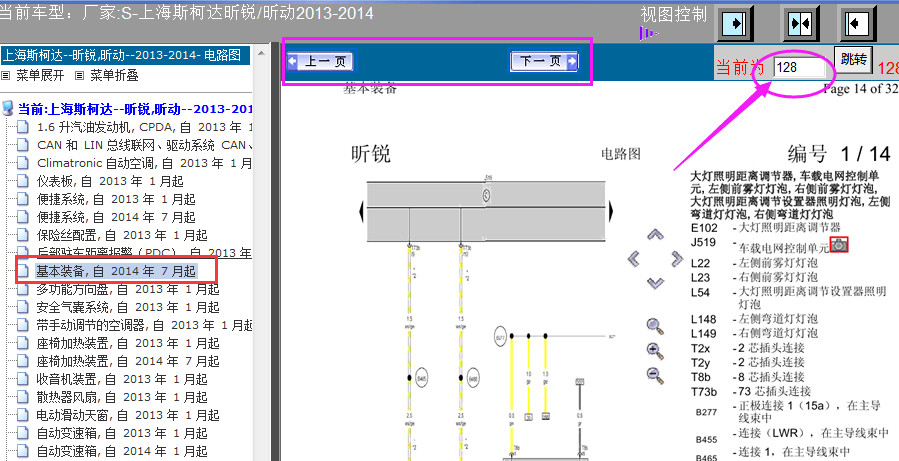Open 散热器风扇, 自 2013 年 1月起
Image resolution: width=899 pixels, height=461 pixels.
tap(122, 397)
